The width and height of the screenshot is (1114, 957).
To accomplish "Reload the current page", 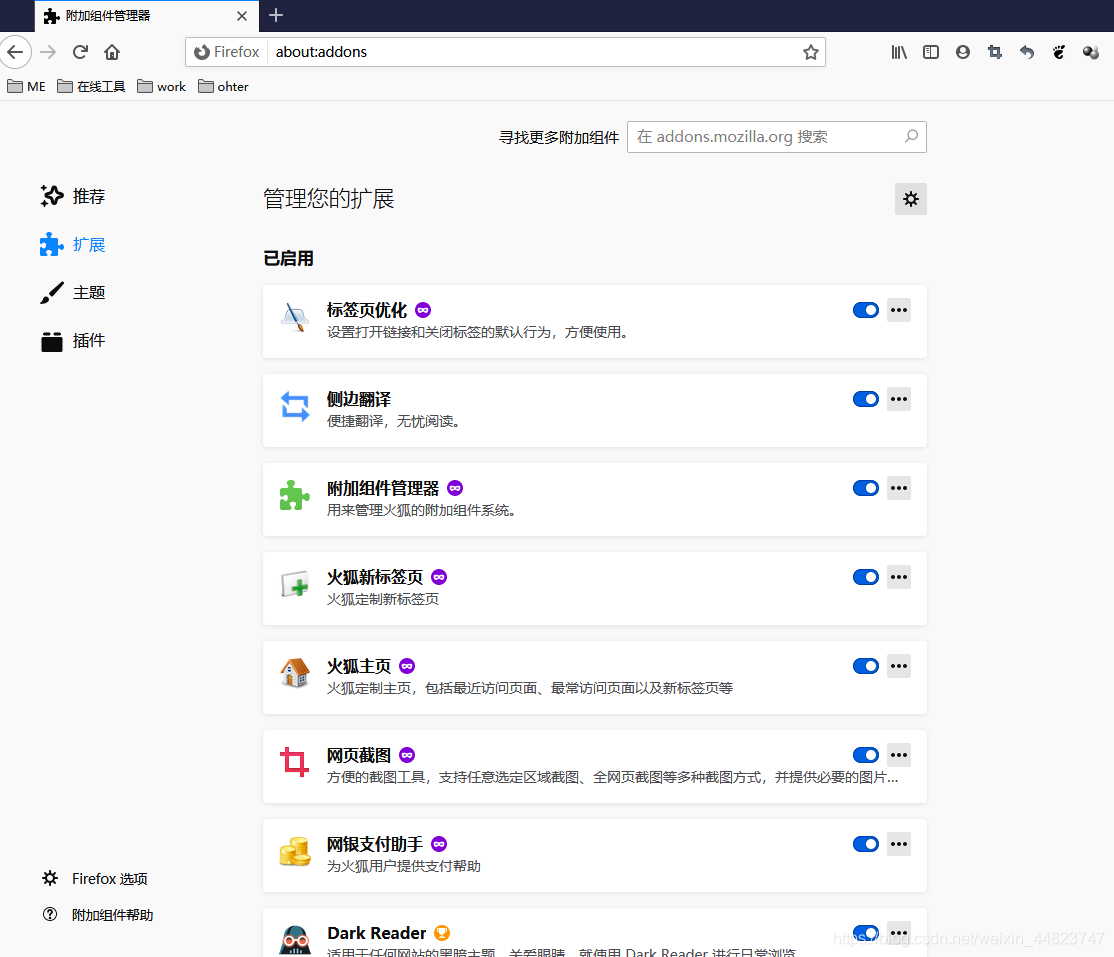I will 80,52.
